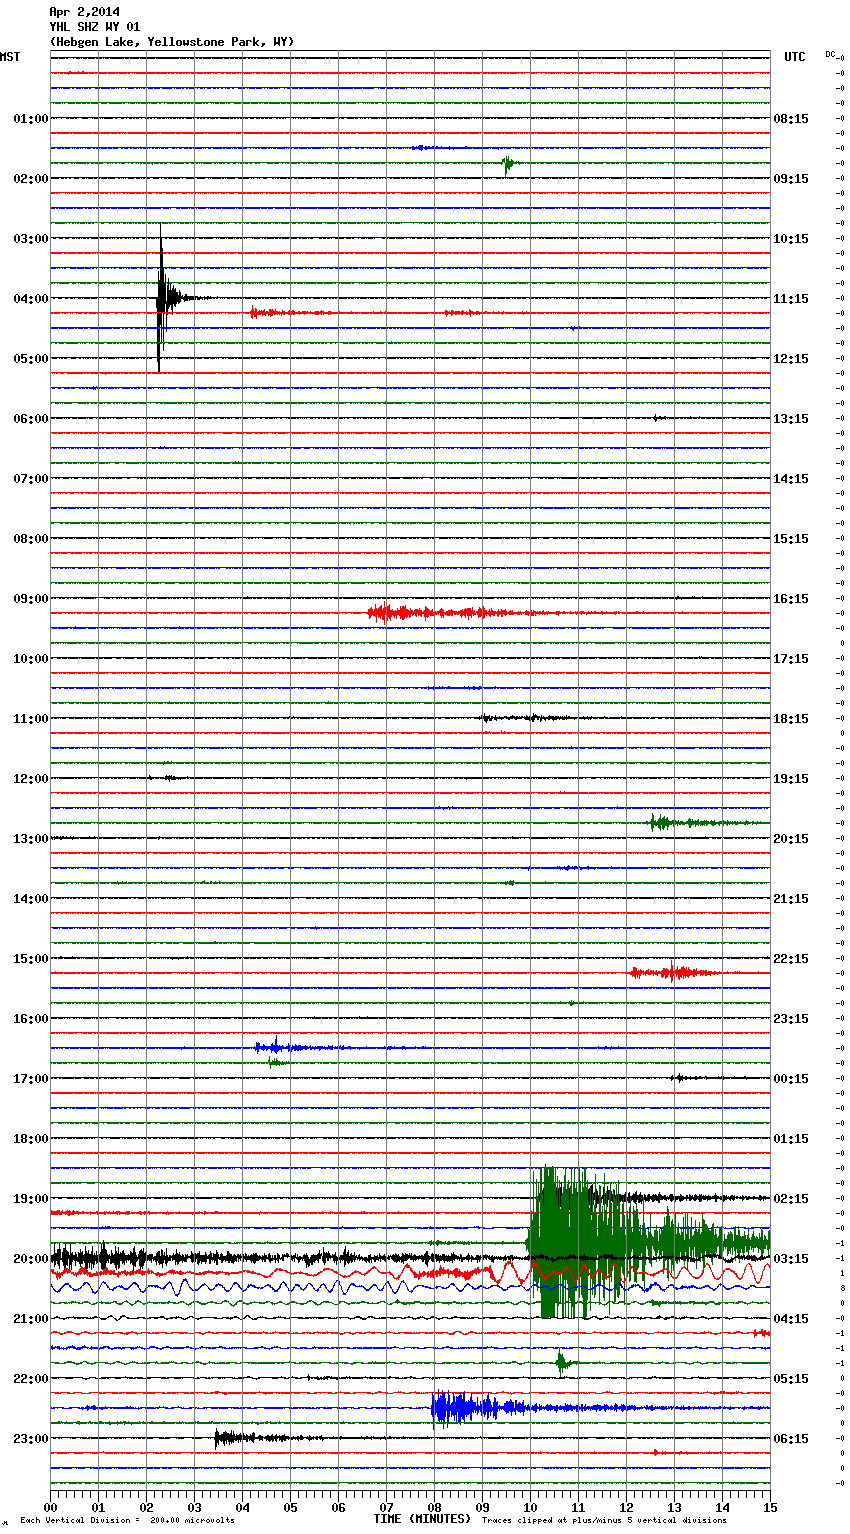Image resolution: width=850 pixels, height=1534 pixels.
Task: Click minute tick label 10 on bottom axis
Action: pyautogui.click(x=531, y=1507)
